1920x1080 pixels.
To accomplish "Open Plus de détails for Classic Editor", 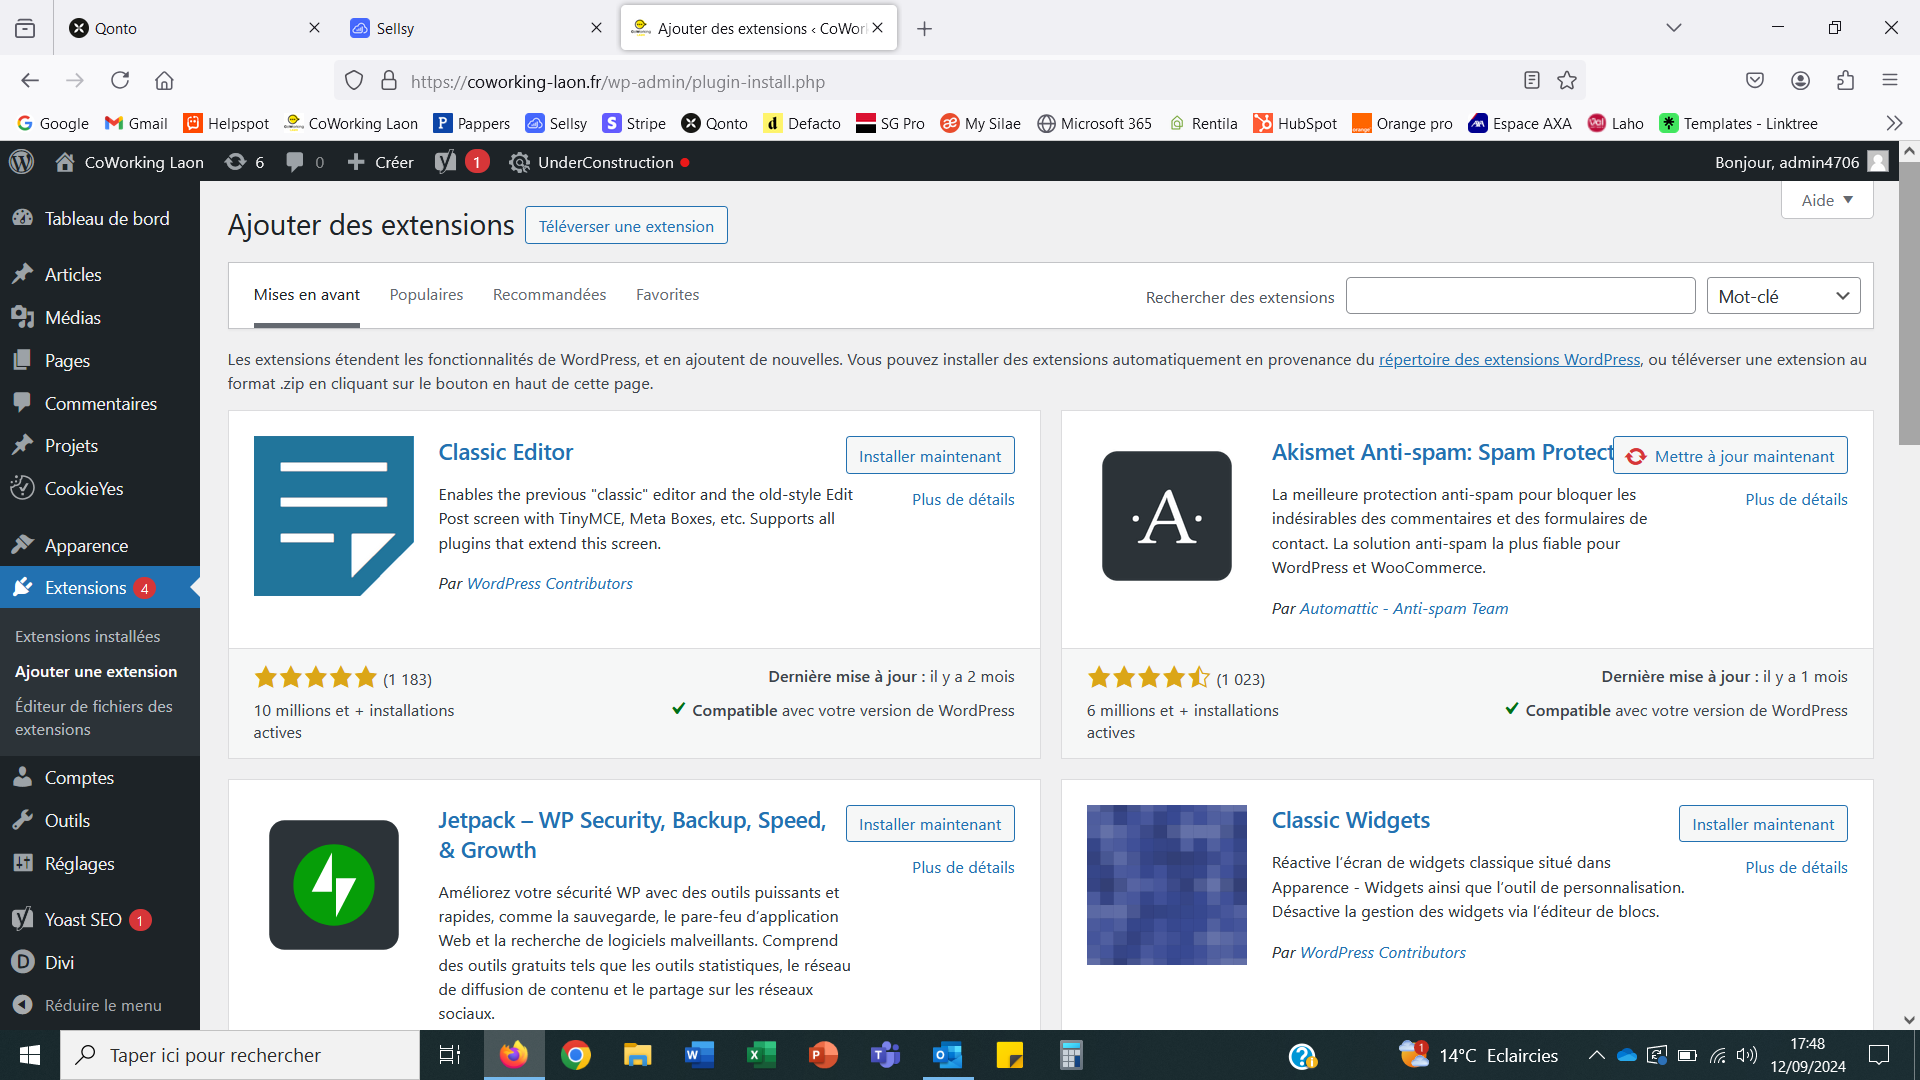I will [963, 499].
